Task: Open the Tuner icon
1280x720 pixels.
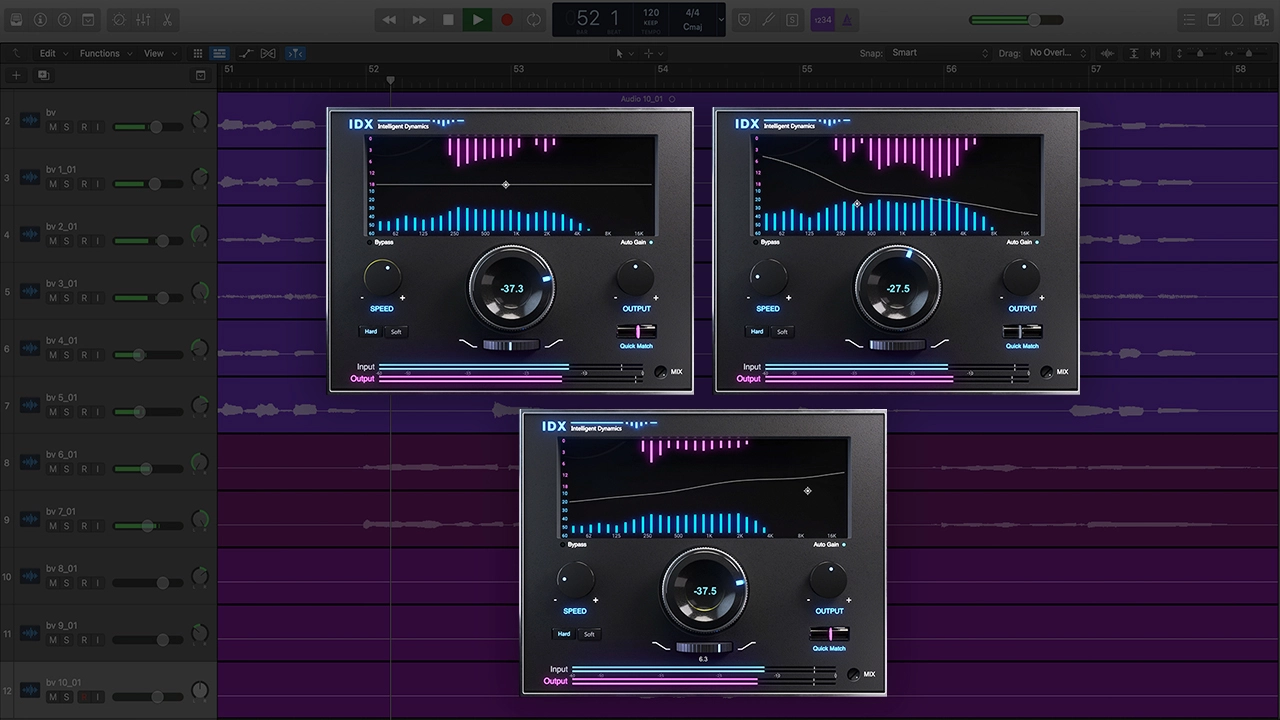Action: (768, 19)
